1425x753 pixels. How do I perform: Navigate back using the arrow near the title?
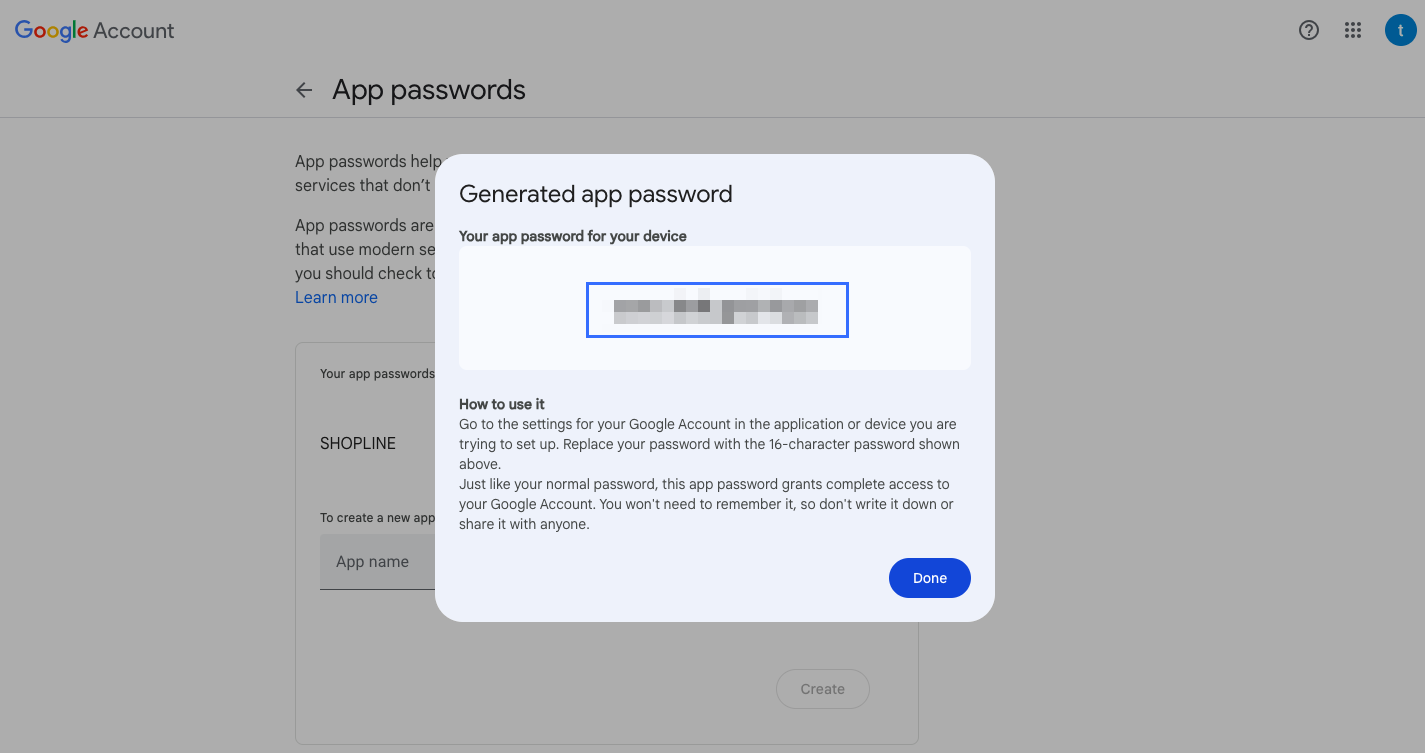pyautogui.click(x=304, y=89)
